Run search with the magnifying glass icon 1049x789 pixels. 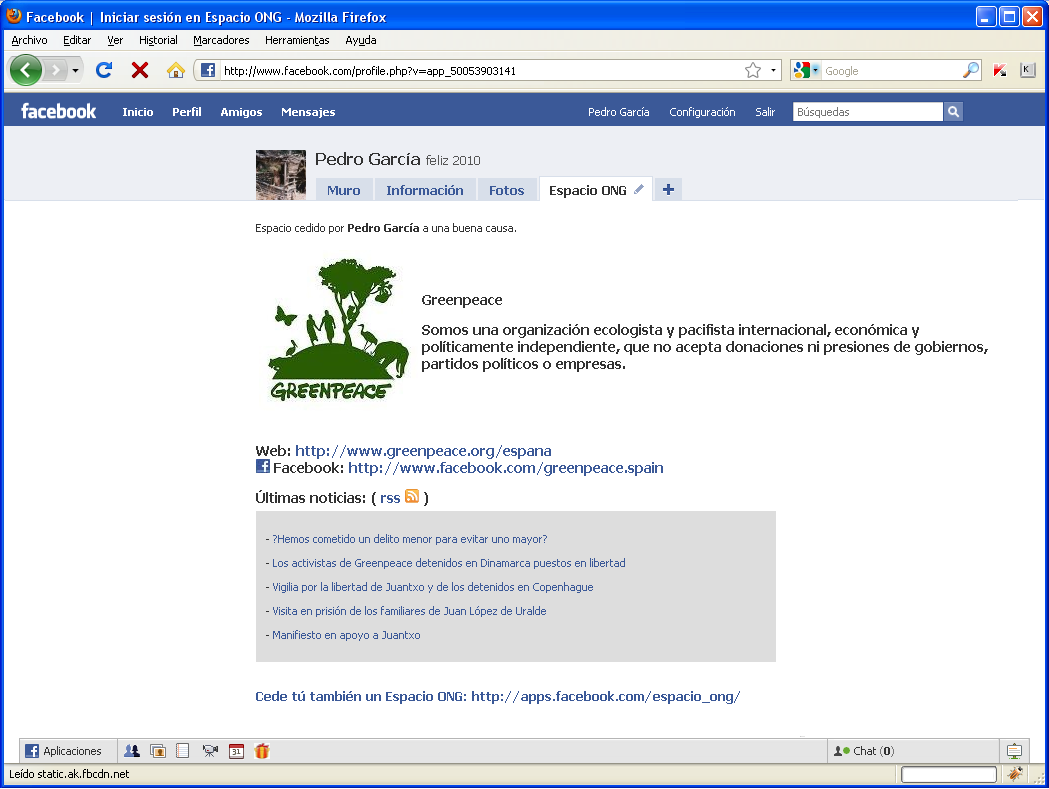click(x=971, y=70)
